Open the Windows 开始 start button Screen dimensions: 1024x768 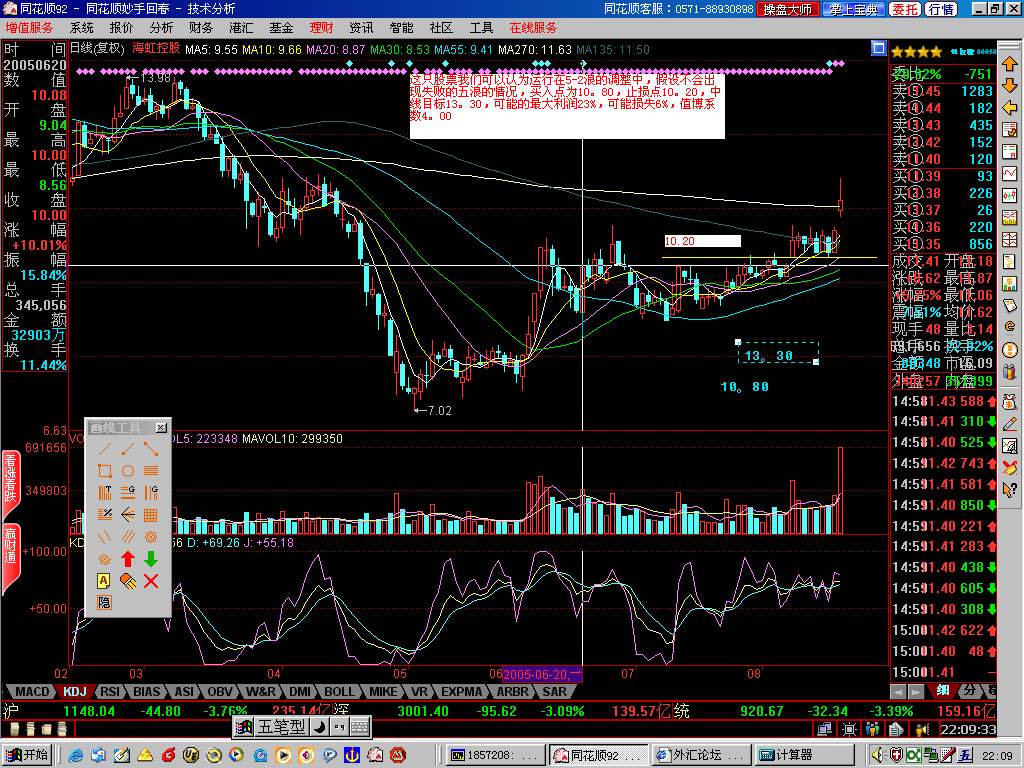pos(27,755)
